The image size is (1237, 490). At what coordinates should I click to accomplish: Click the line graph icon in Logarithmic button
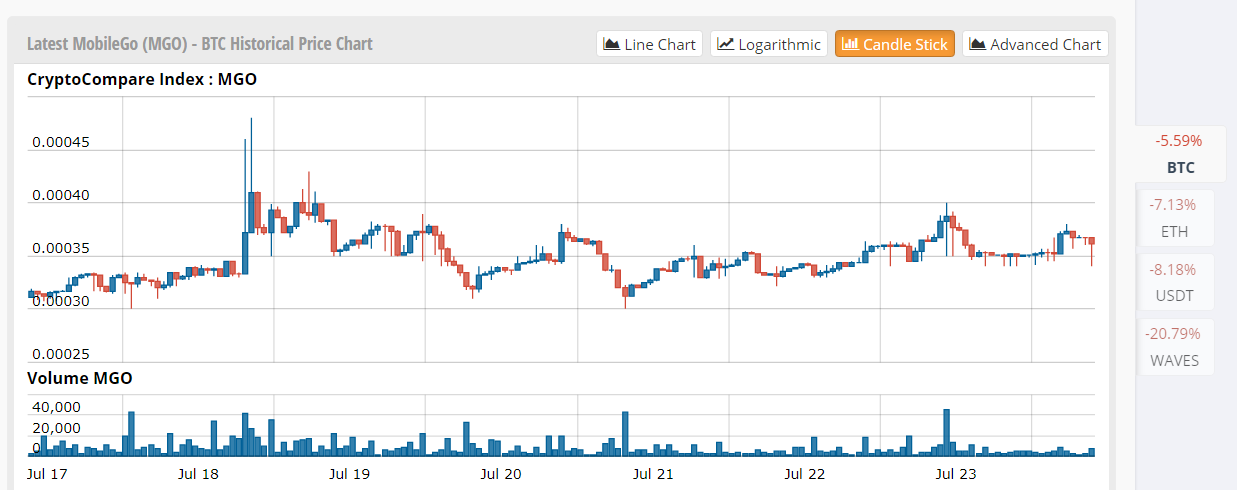coord(726,44)
